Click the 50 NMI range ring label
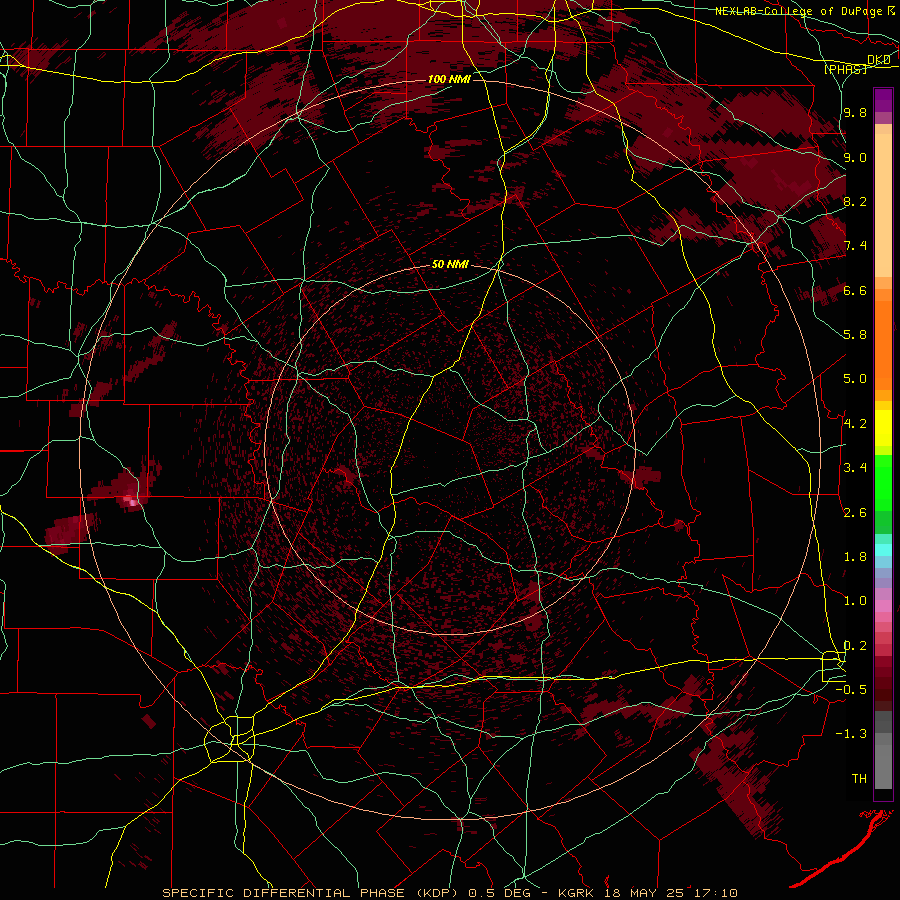 [x=450, y=265]
